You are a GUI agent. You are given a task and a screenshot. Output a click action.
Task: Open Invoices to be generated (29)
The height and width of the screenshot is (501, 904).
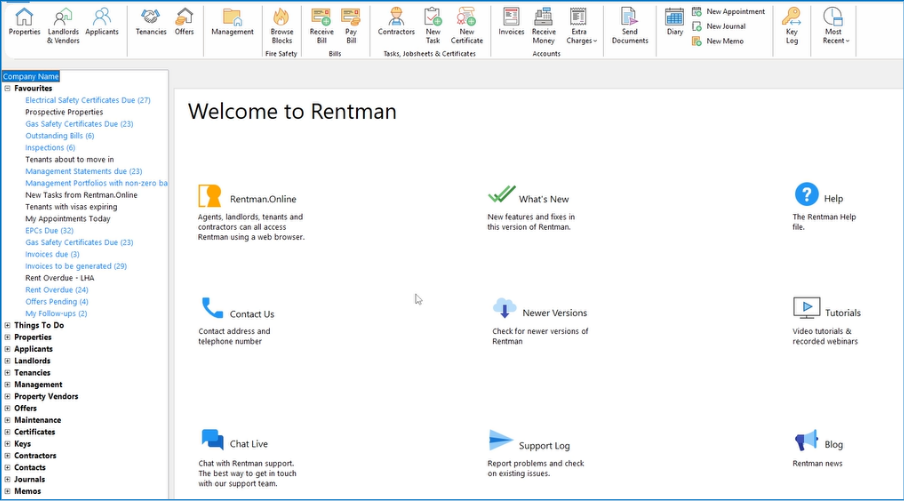pyautogui.click(x=76, y=266)
